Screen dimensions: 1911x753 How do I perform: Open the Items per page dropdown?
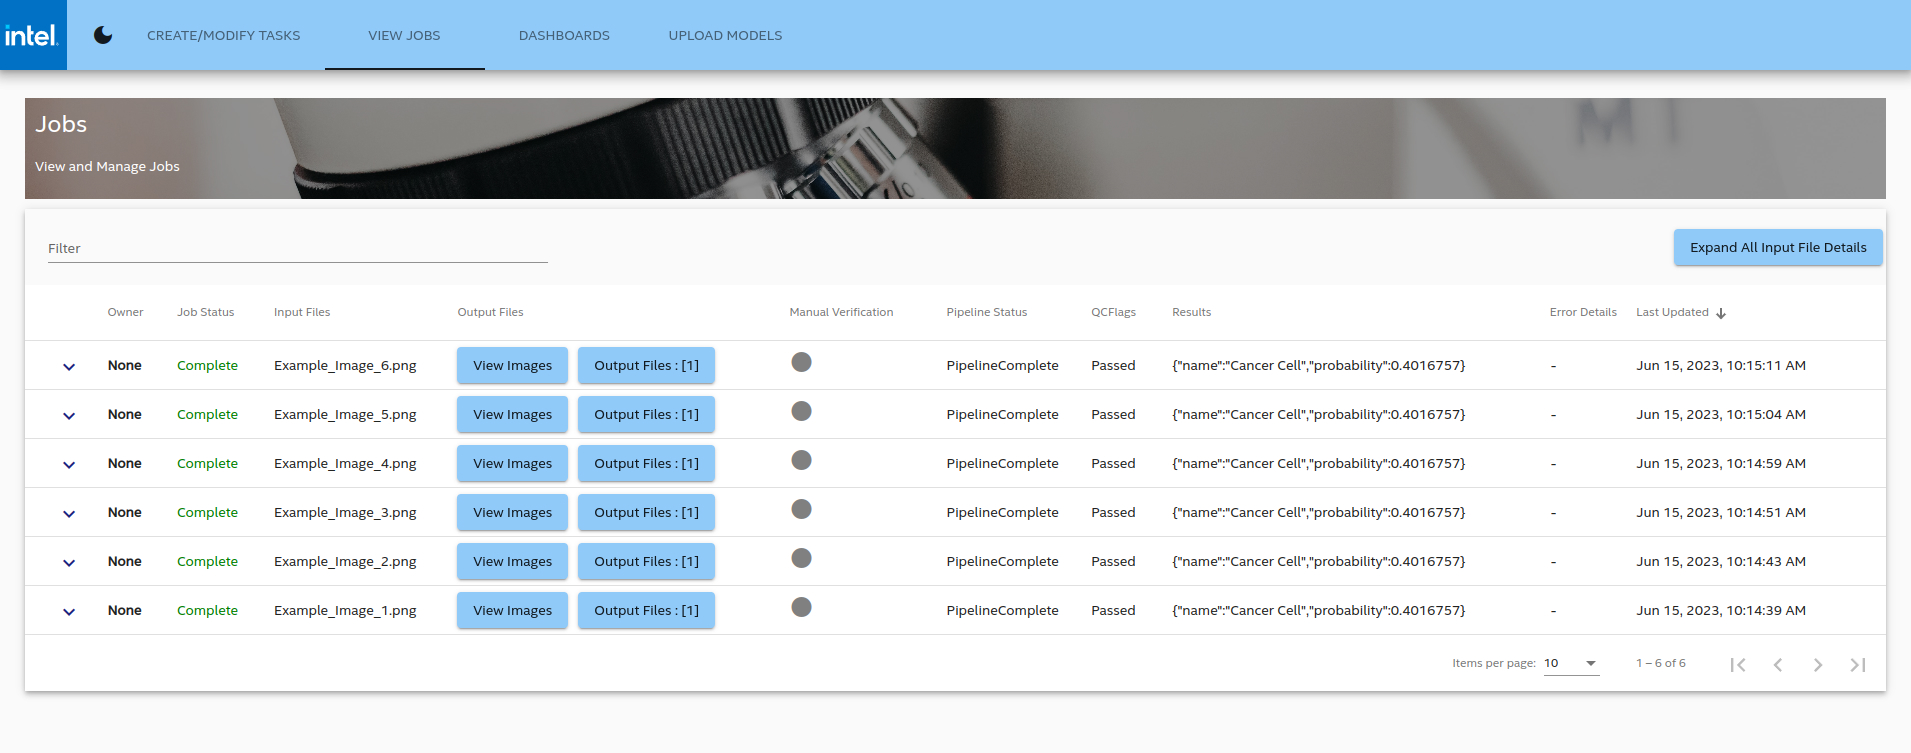pos(1571,663)
